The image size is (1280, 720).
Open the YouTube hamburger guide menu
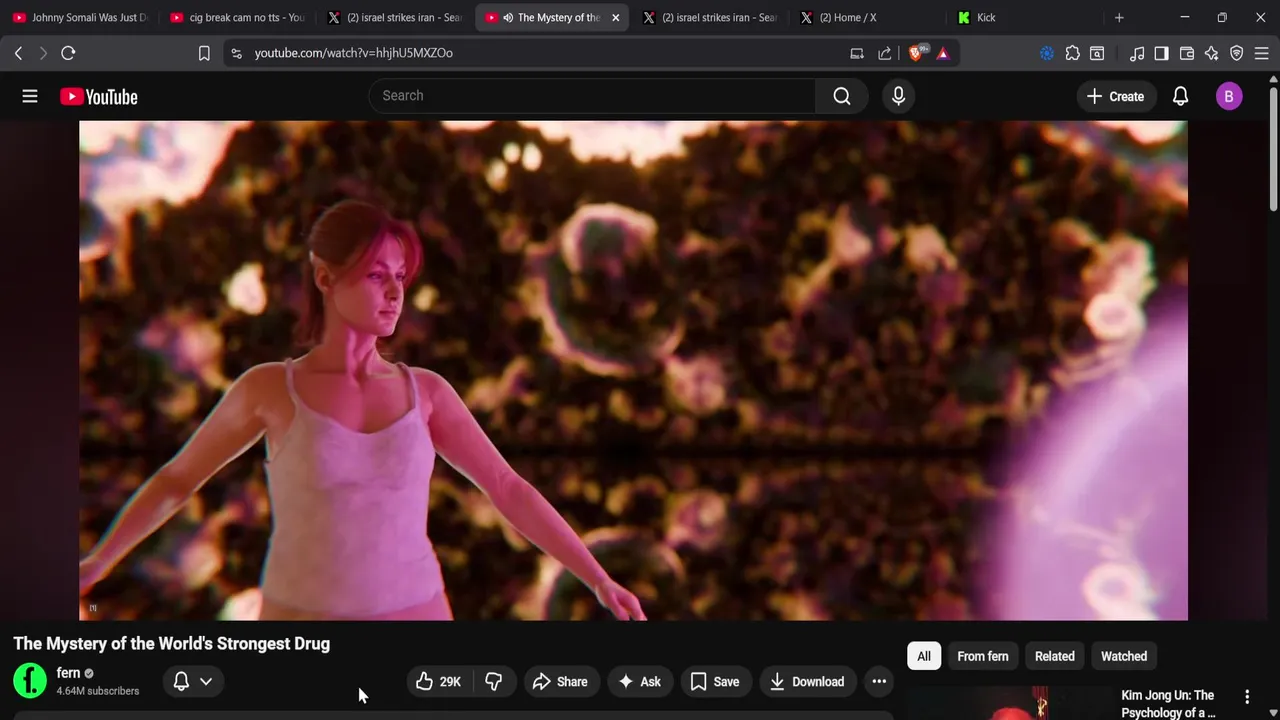(30, 96)
